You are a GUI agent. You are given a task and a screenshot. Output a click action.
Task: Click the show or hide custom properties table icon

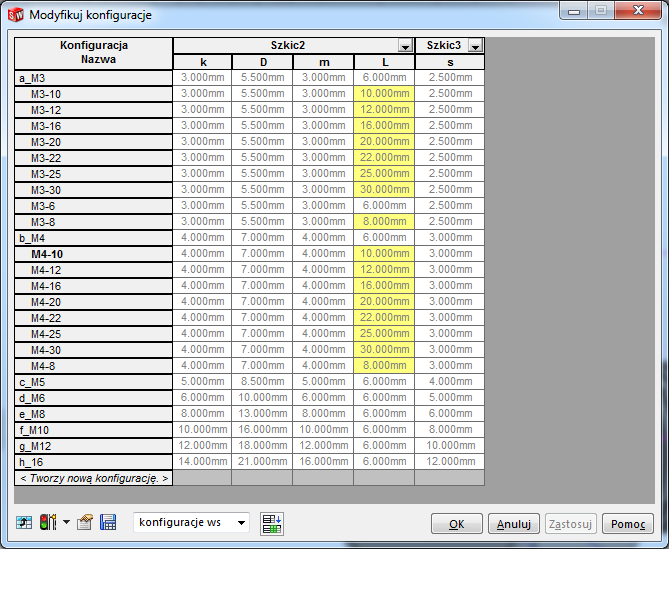point(272,524)
